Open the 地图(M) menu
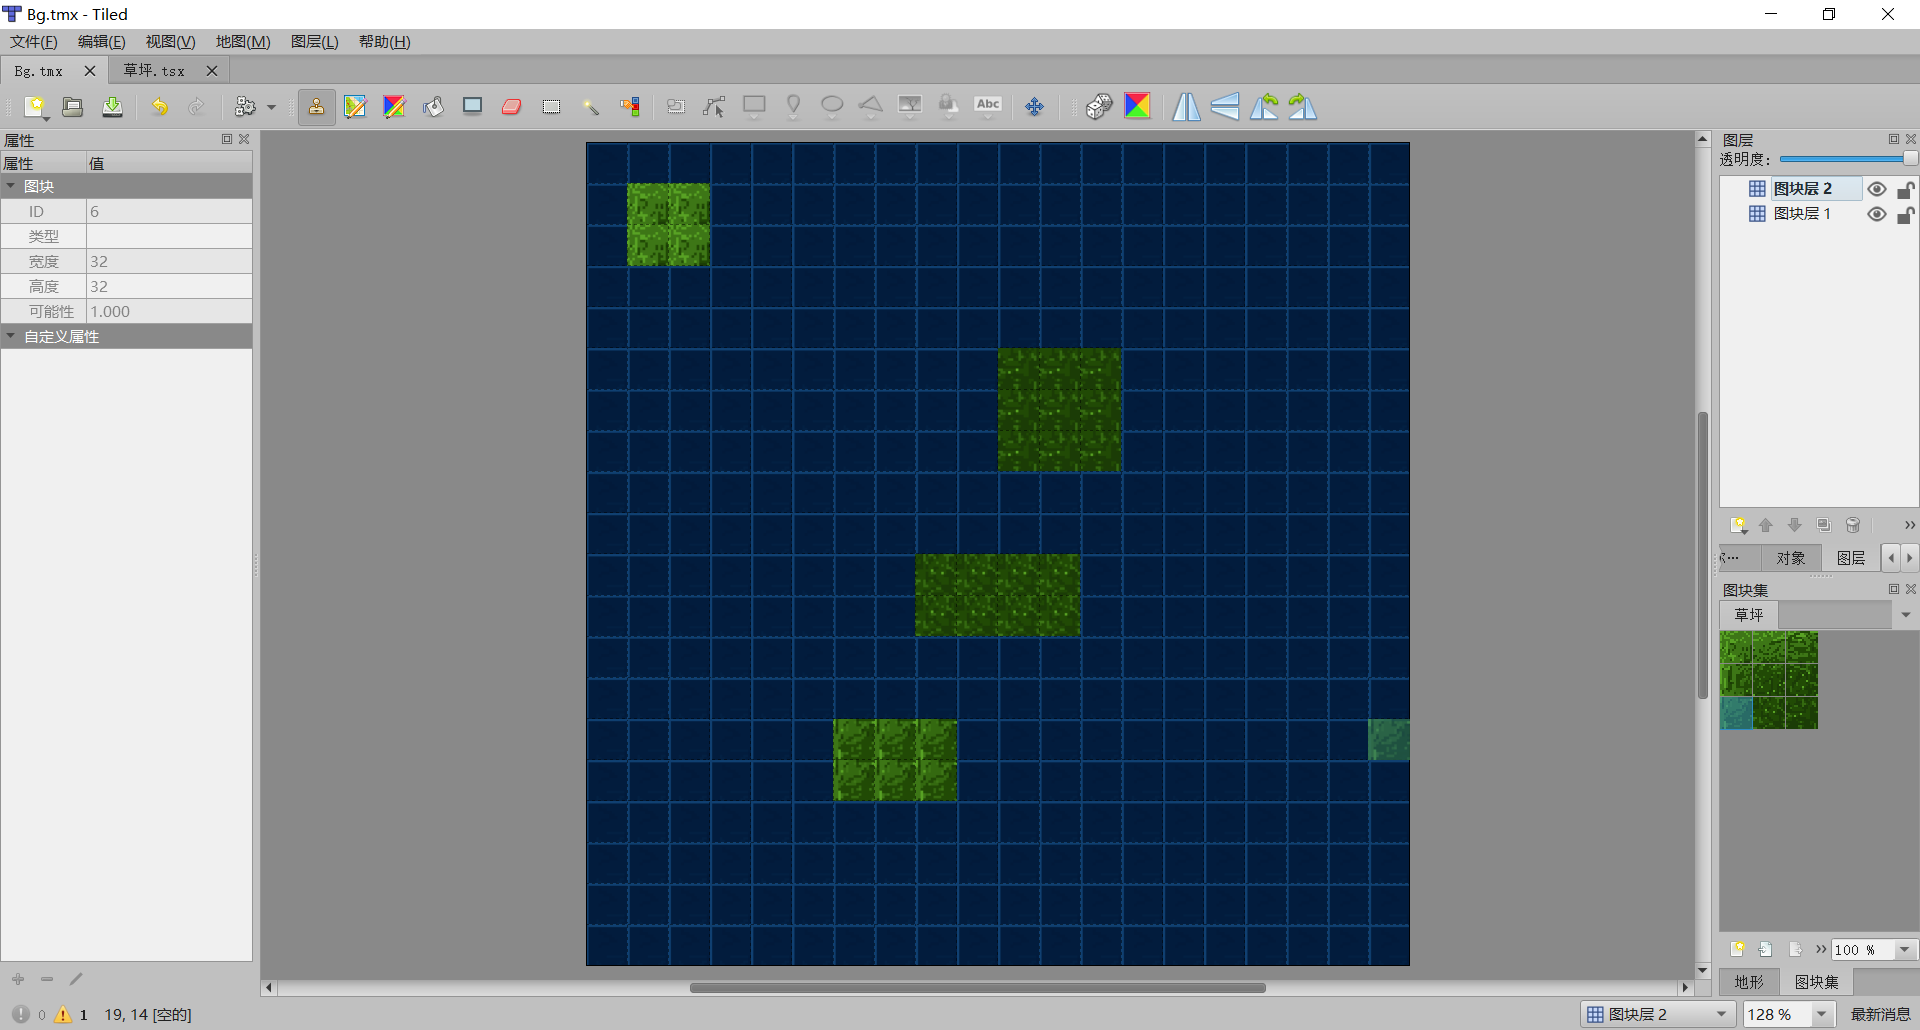Screen dimensions: 1920x1030 coord(243,41)
